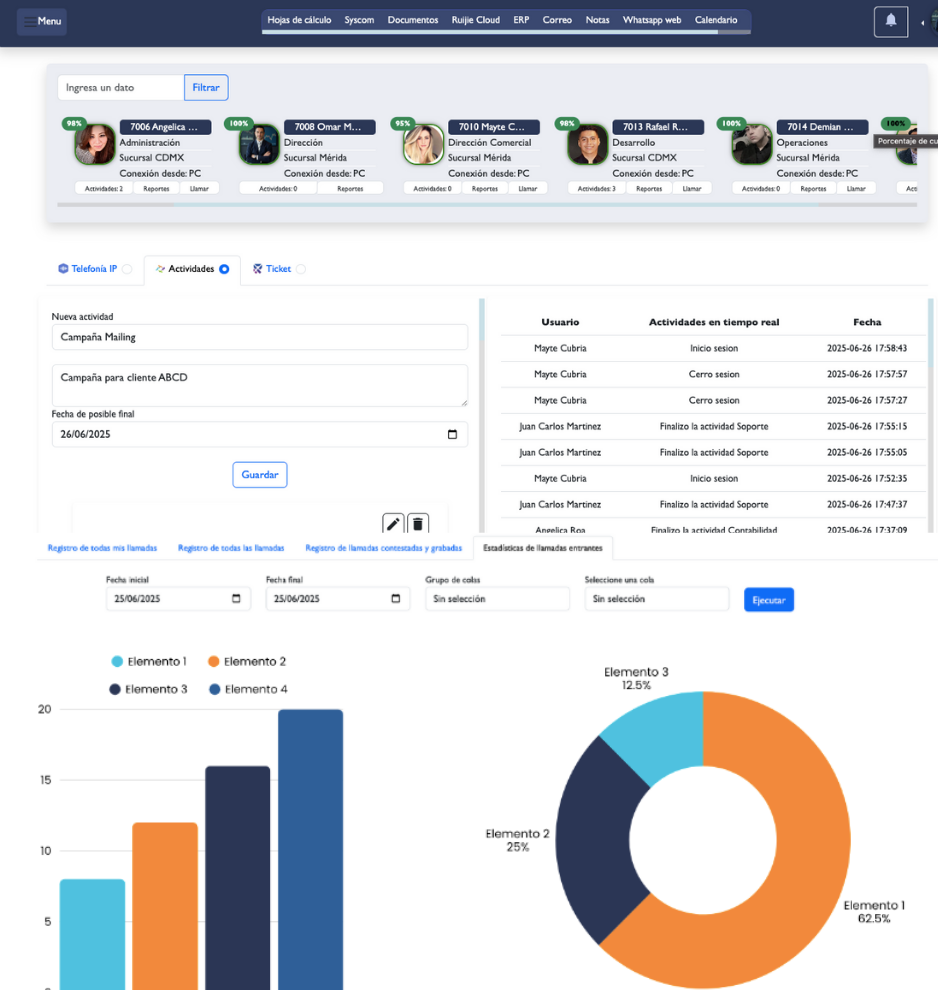Open the hamburger Menu button
The height and width of the screenshot is (990, 938).
[x=42, y=21]
